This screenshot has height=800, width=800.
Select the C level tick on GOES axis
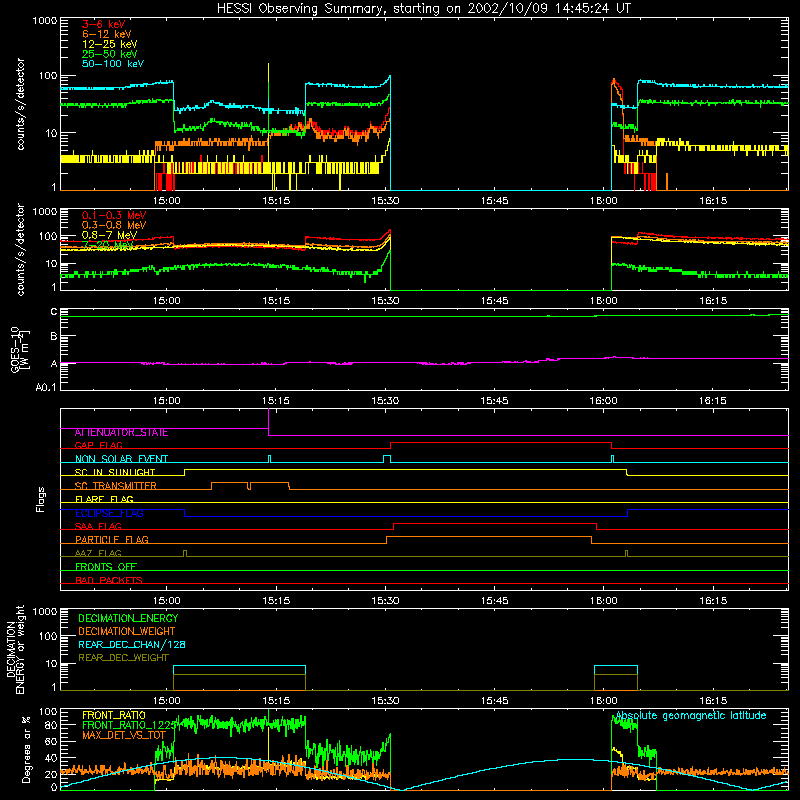click(54, 312)
